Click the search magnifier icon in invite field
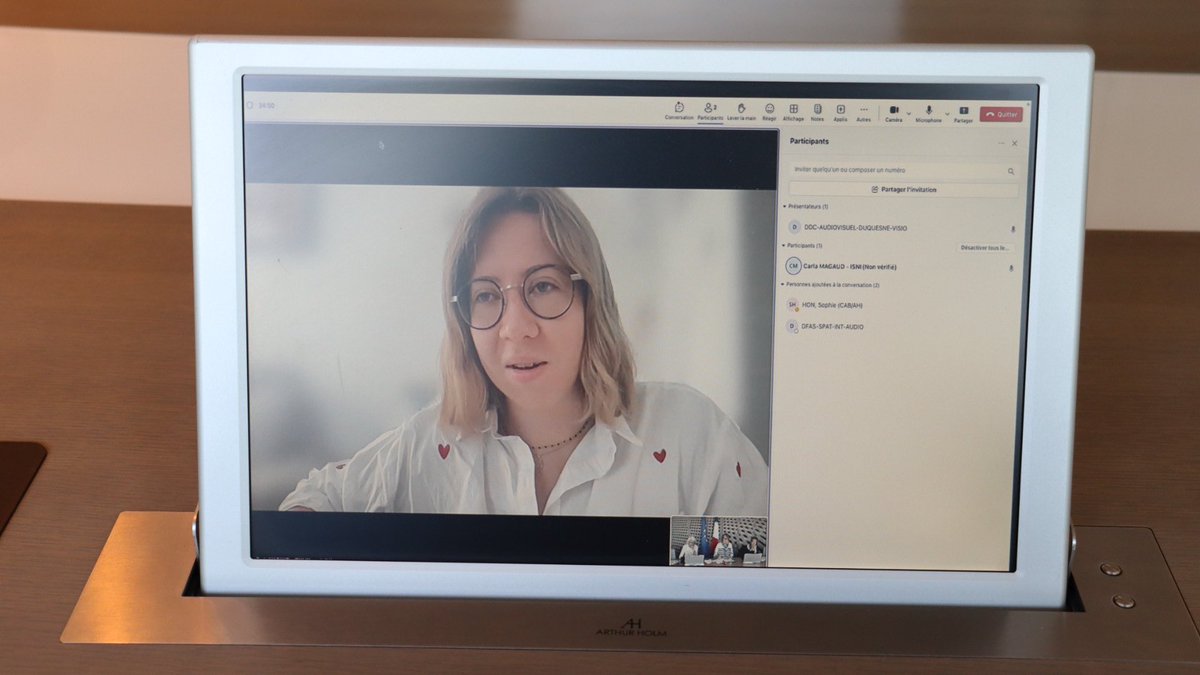The width and height of the screenshot is (1200, 675). (1011, 171)
